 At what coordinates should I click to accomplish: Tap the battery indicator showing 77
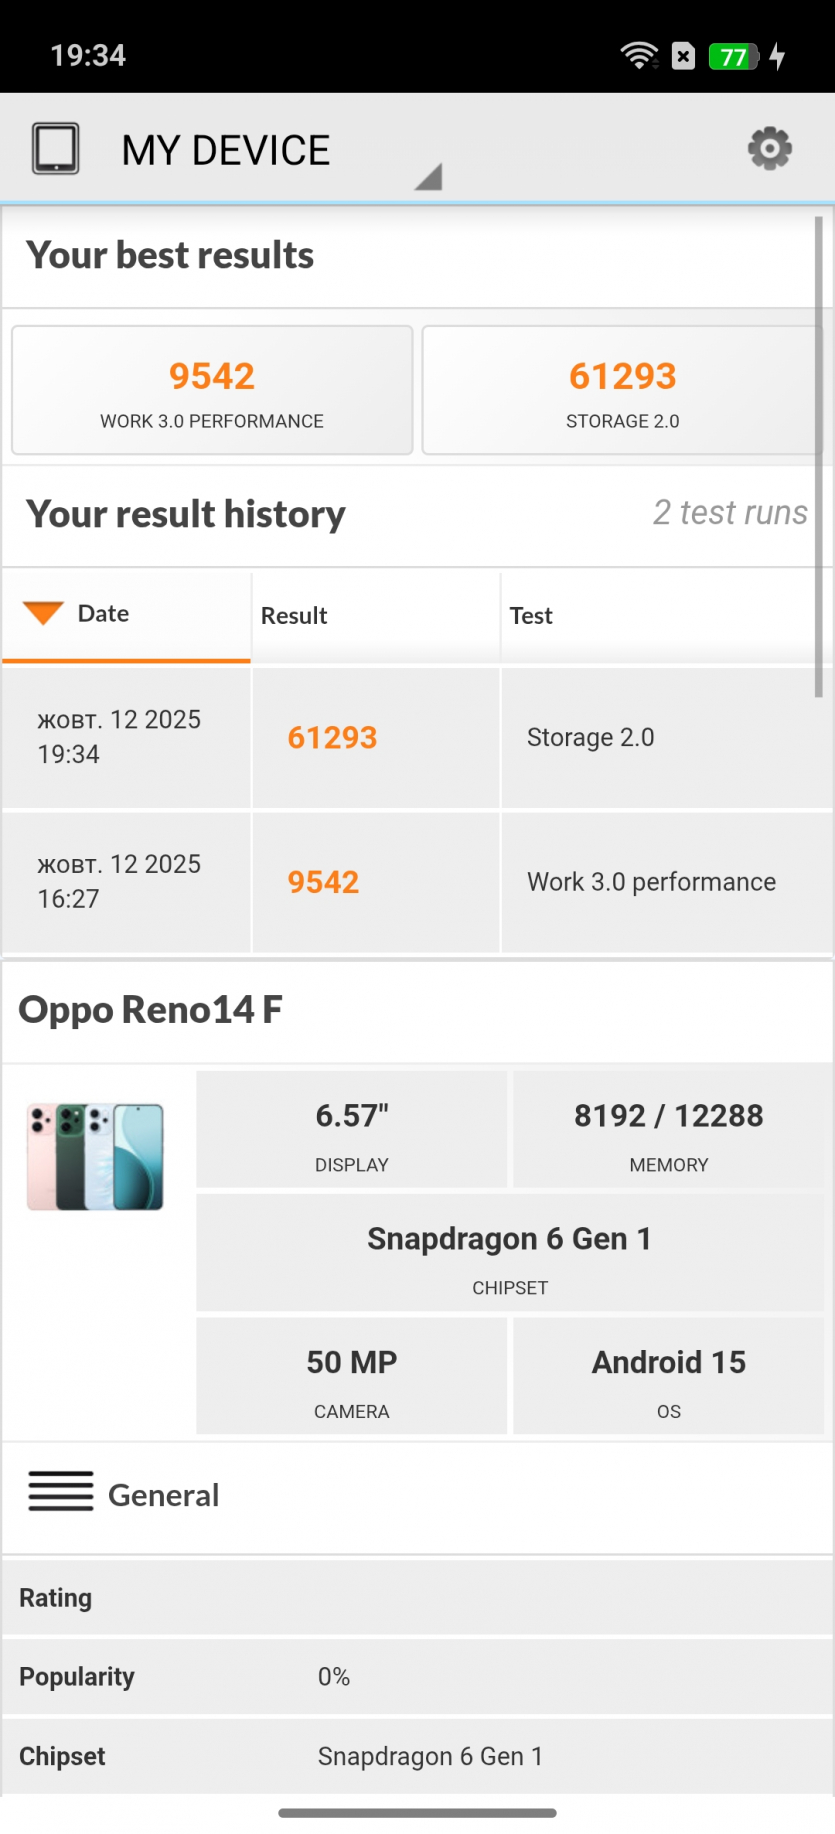733,56
